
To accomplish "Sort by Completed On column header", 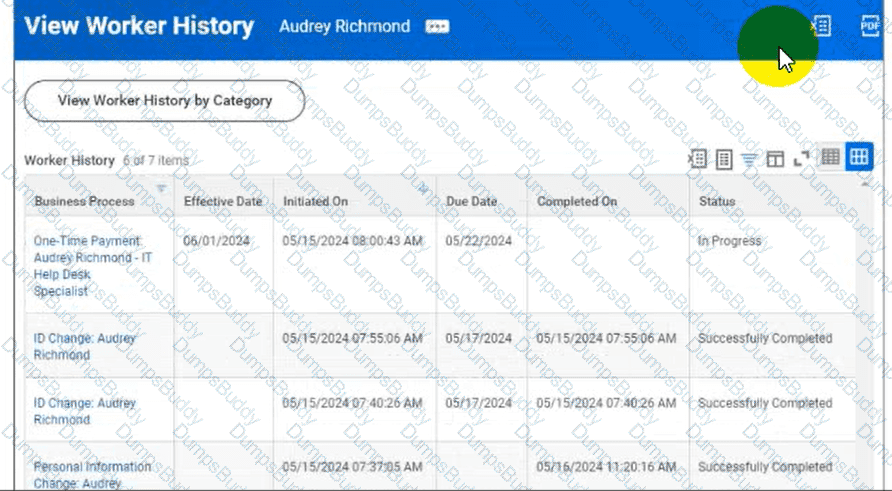I will (x=577, y=201).
